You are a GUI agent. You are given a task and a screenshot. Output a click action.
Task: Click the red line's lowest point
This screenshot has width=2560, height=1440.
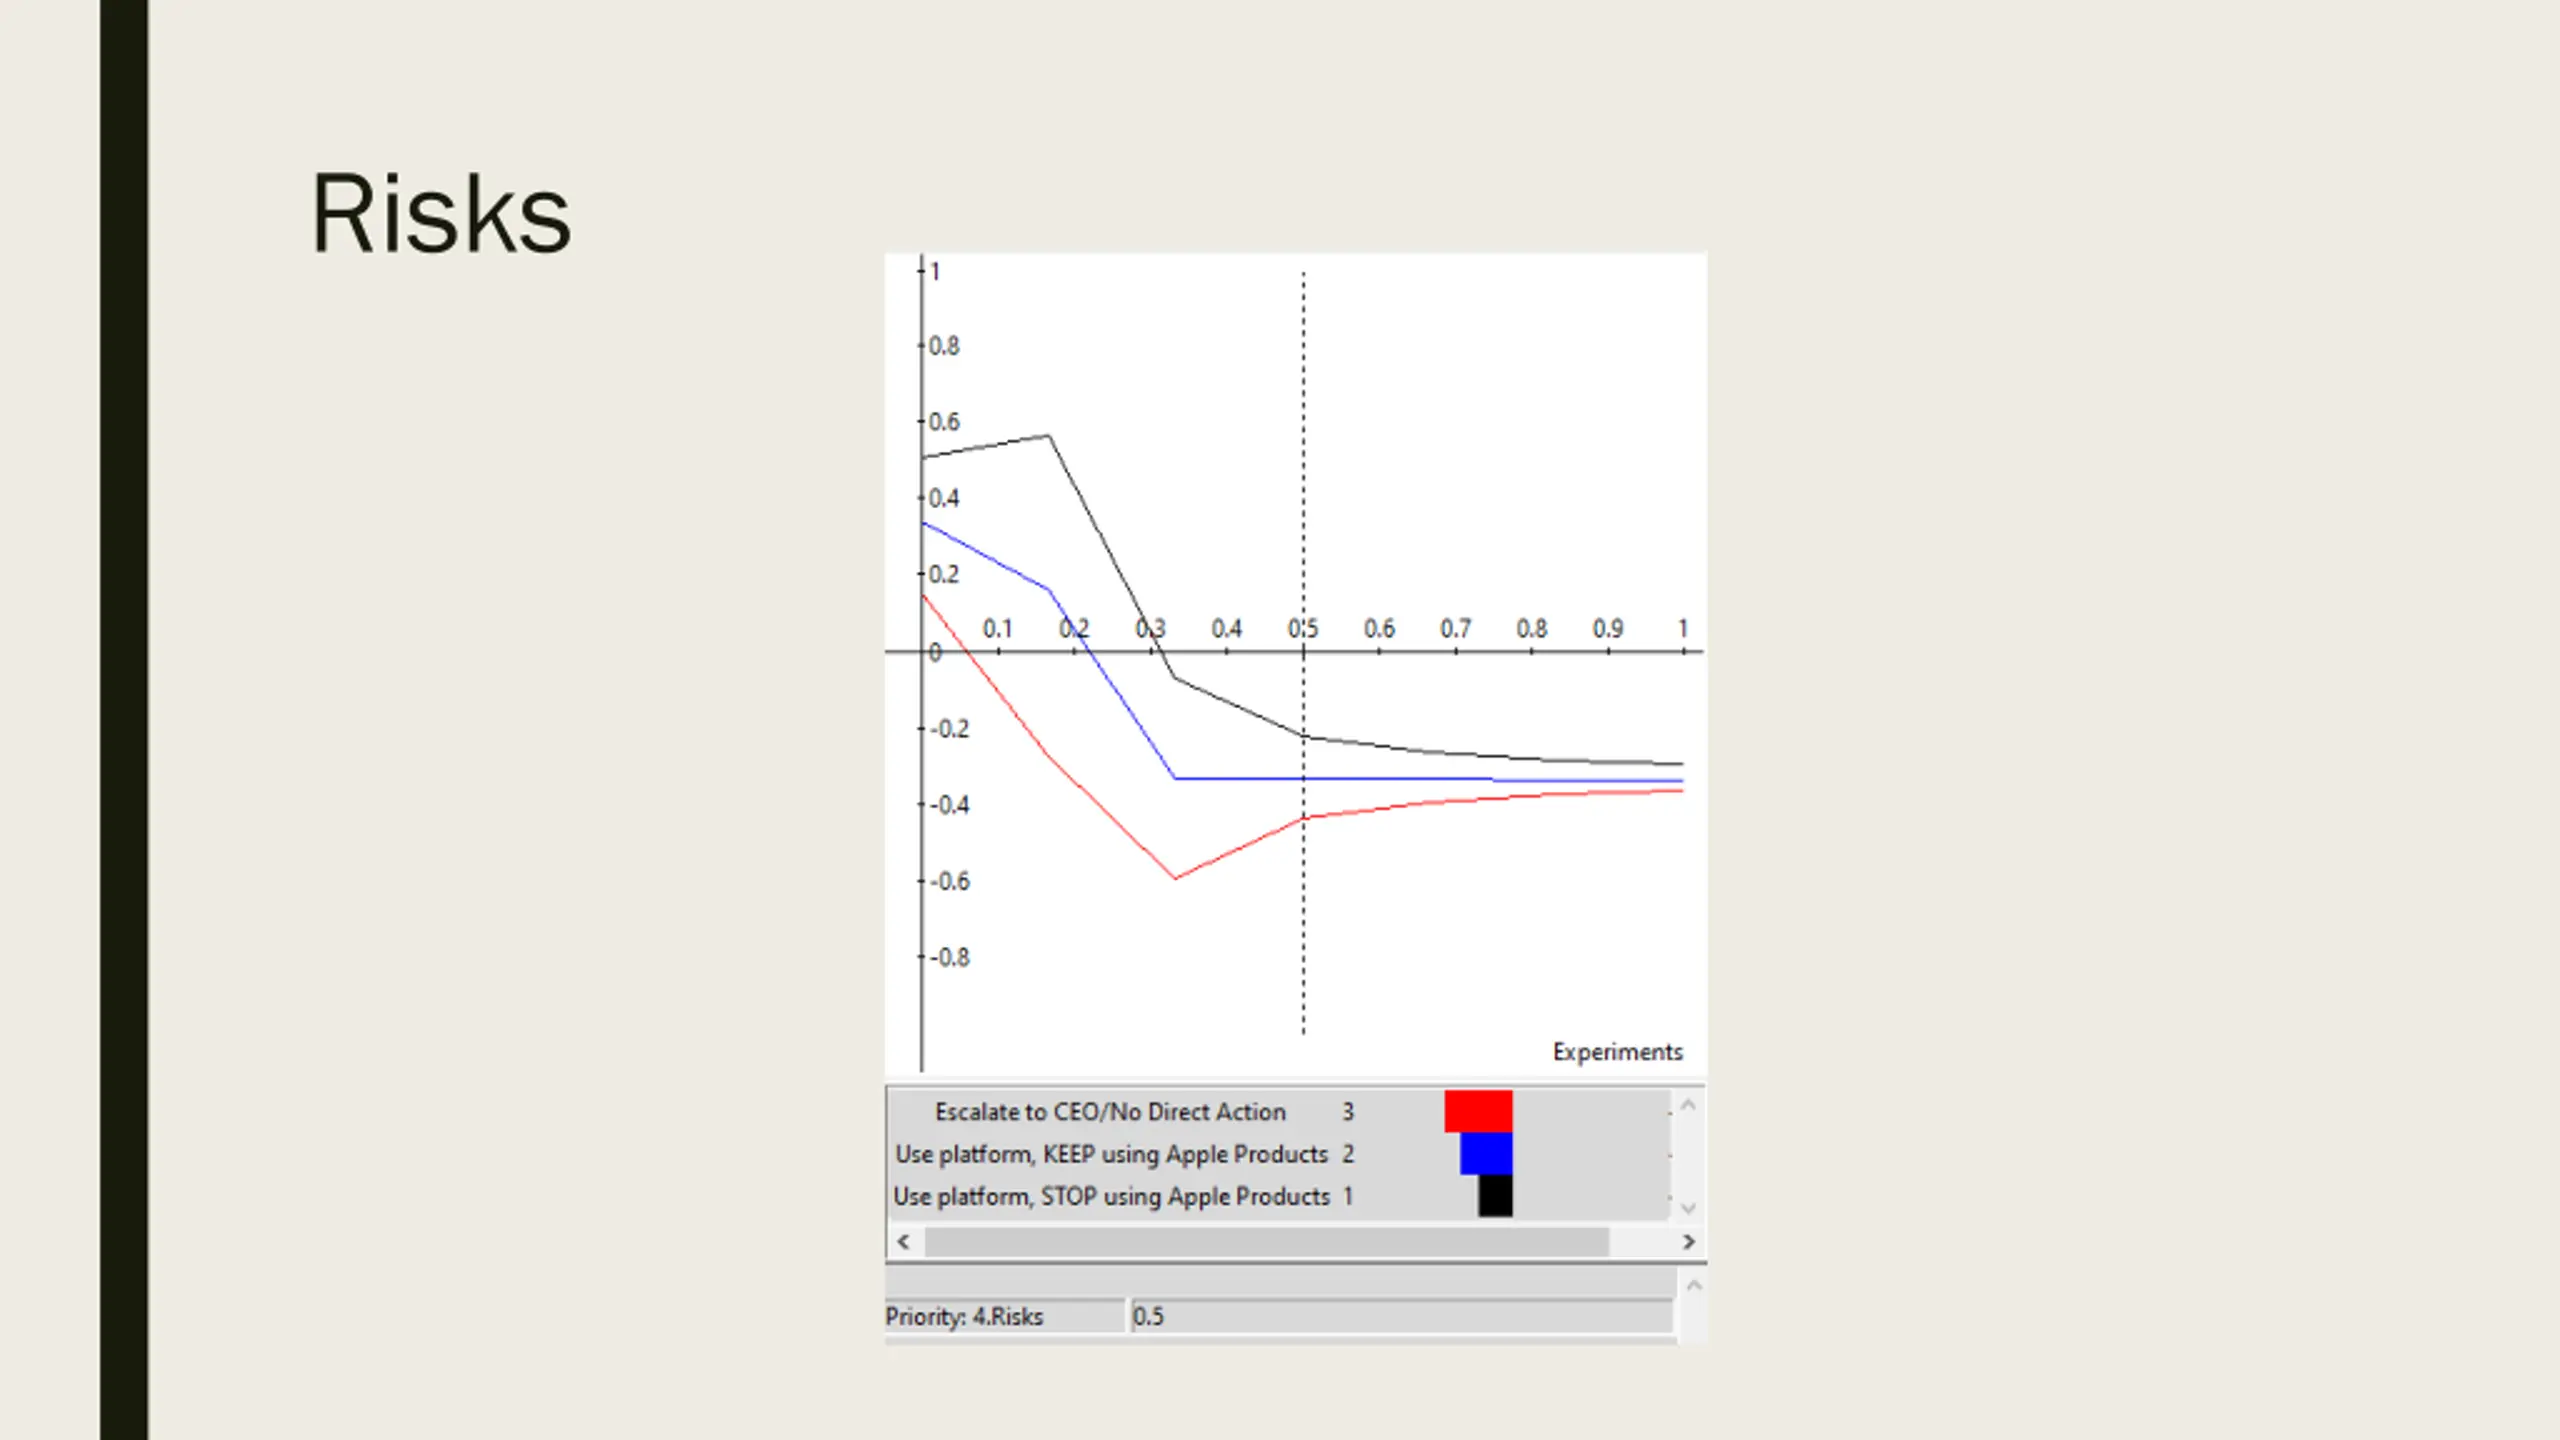click(1175, 878)
